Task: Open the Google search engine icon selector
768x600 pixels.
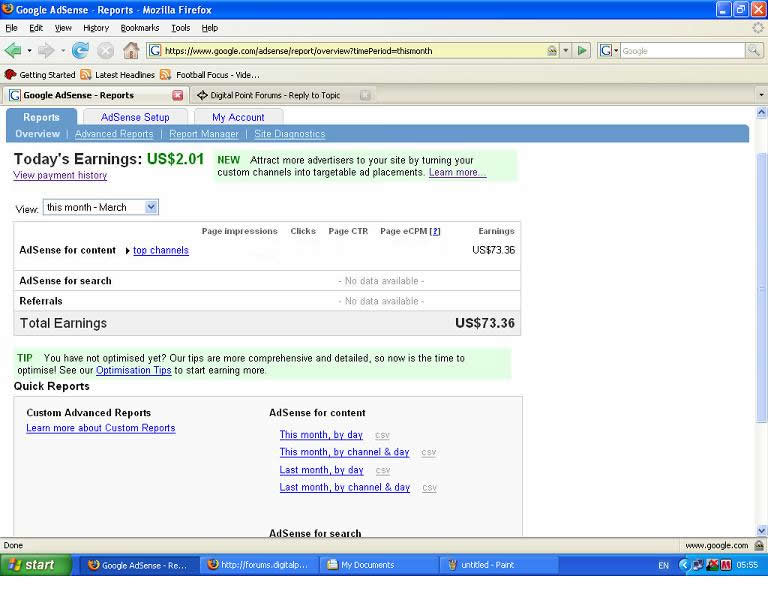Action: coord(609,50)
